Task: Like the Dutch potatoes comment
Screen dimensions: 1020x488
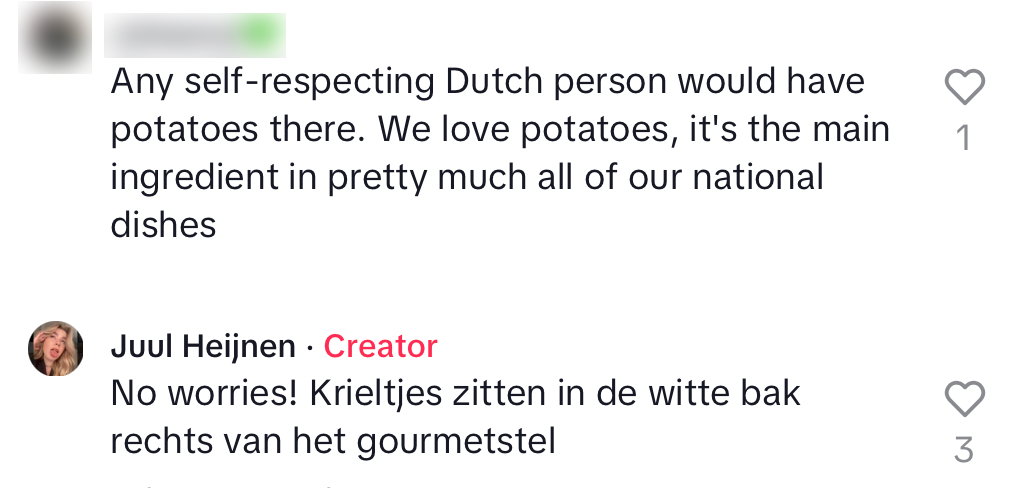Action: tap(964, 88)
